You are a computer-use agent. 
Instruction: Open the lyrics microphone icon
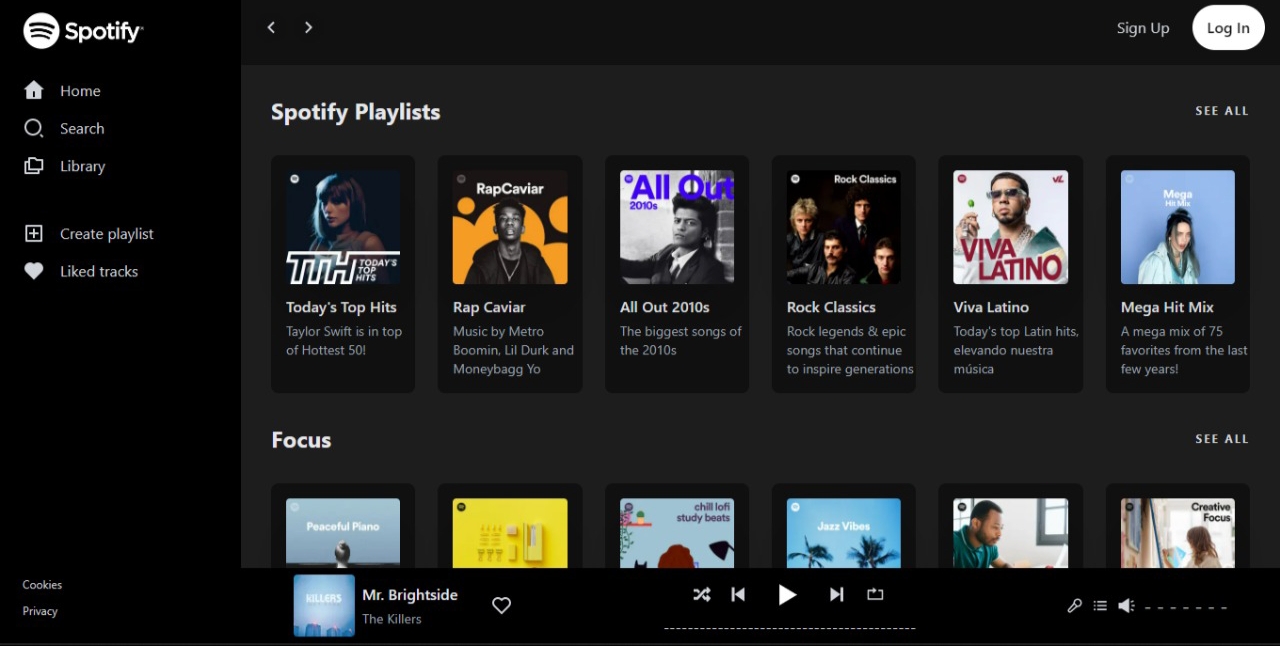pyautogui.click(x=1075, y=606)
